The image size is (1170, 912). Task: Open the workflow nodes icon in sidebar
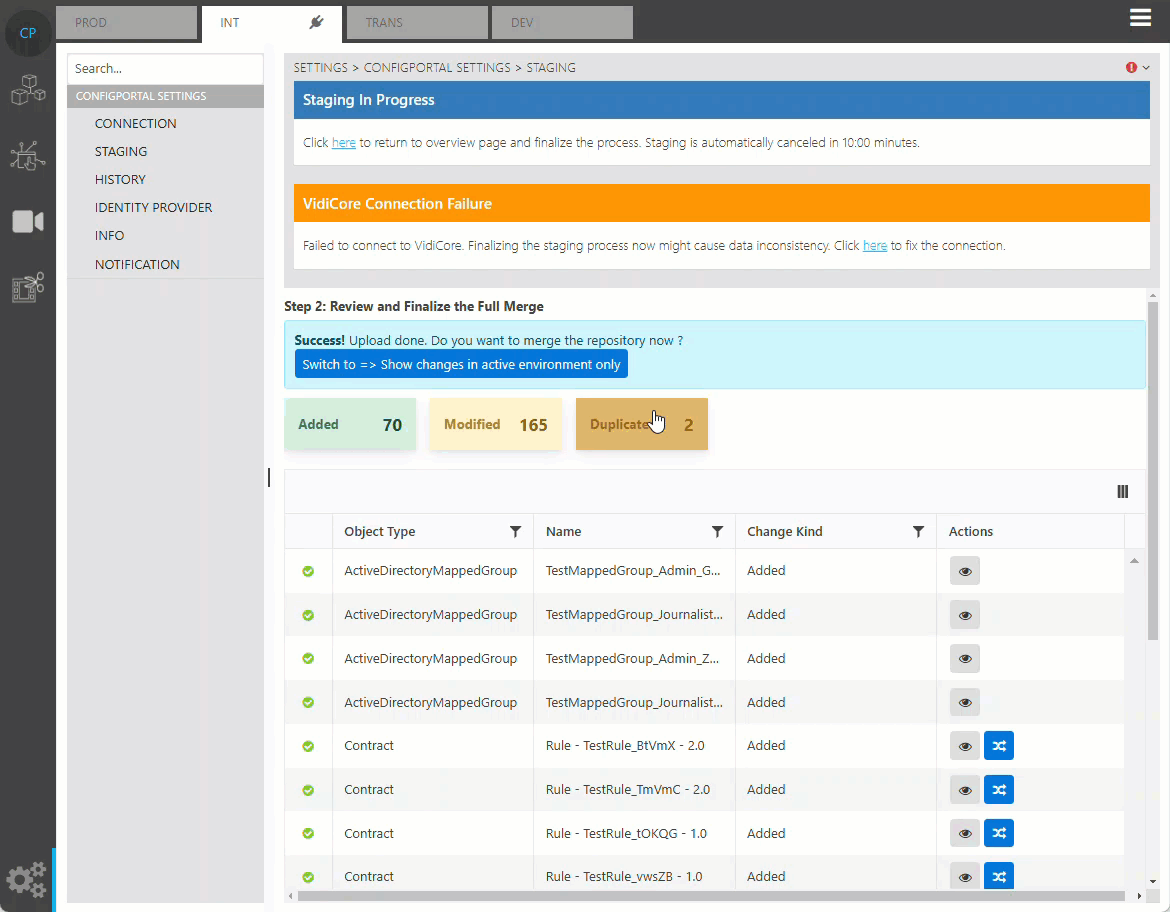(x=28, y=155)
